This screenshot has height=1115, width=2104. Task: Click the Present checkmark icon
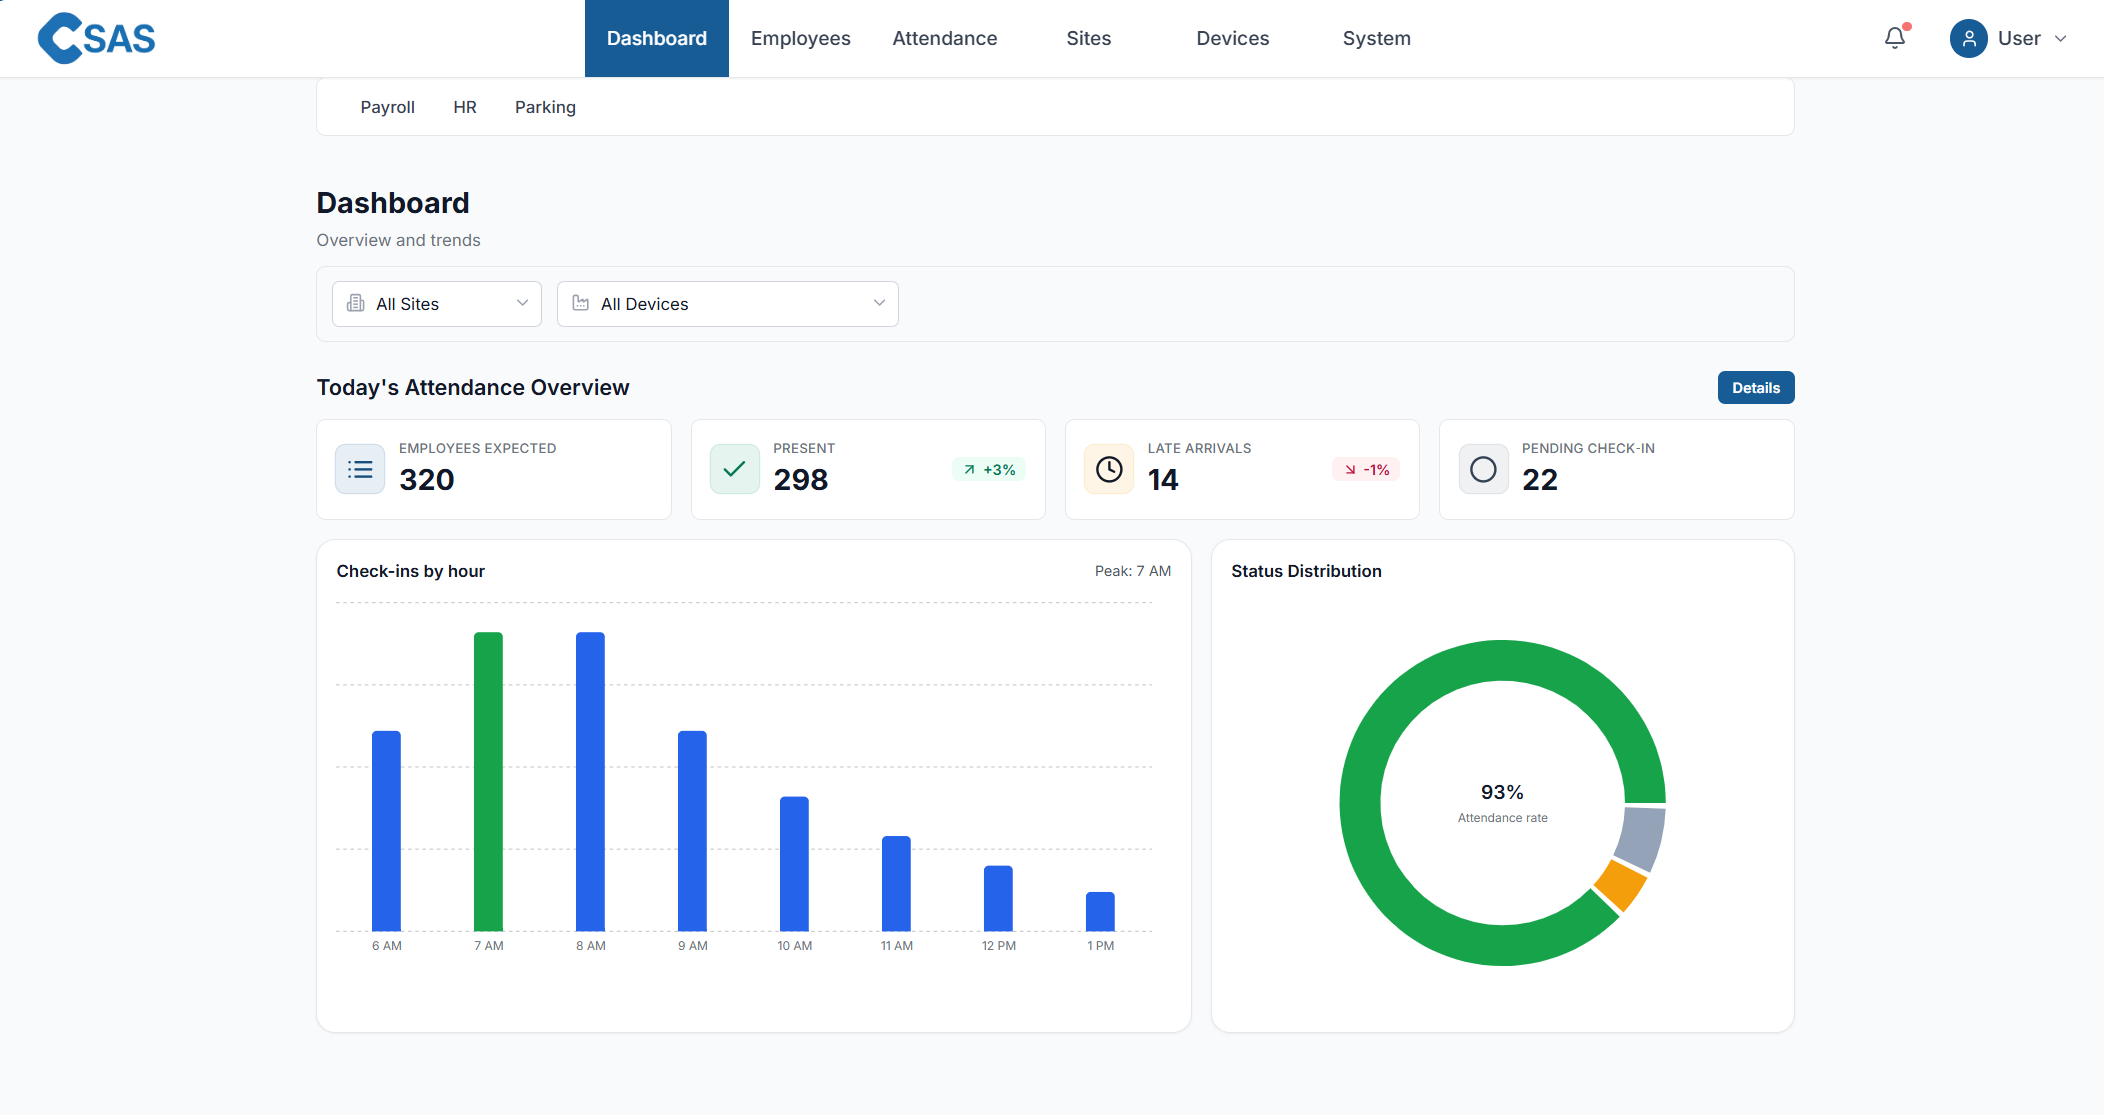tap(734, 469)
